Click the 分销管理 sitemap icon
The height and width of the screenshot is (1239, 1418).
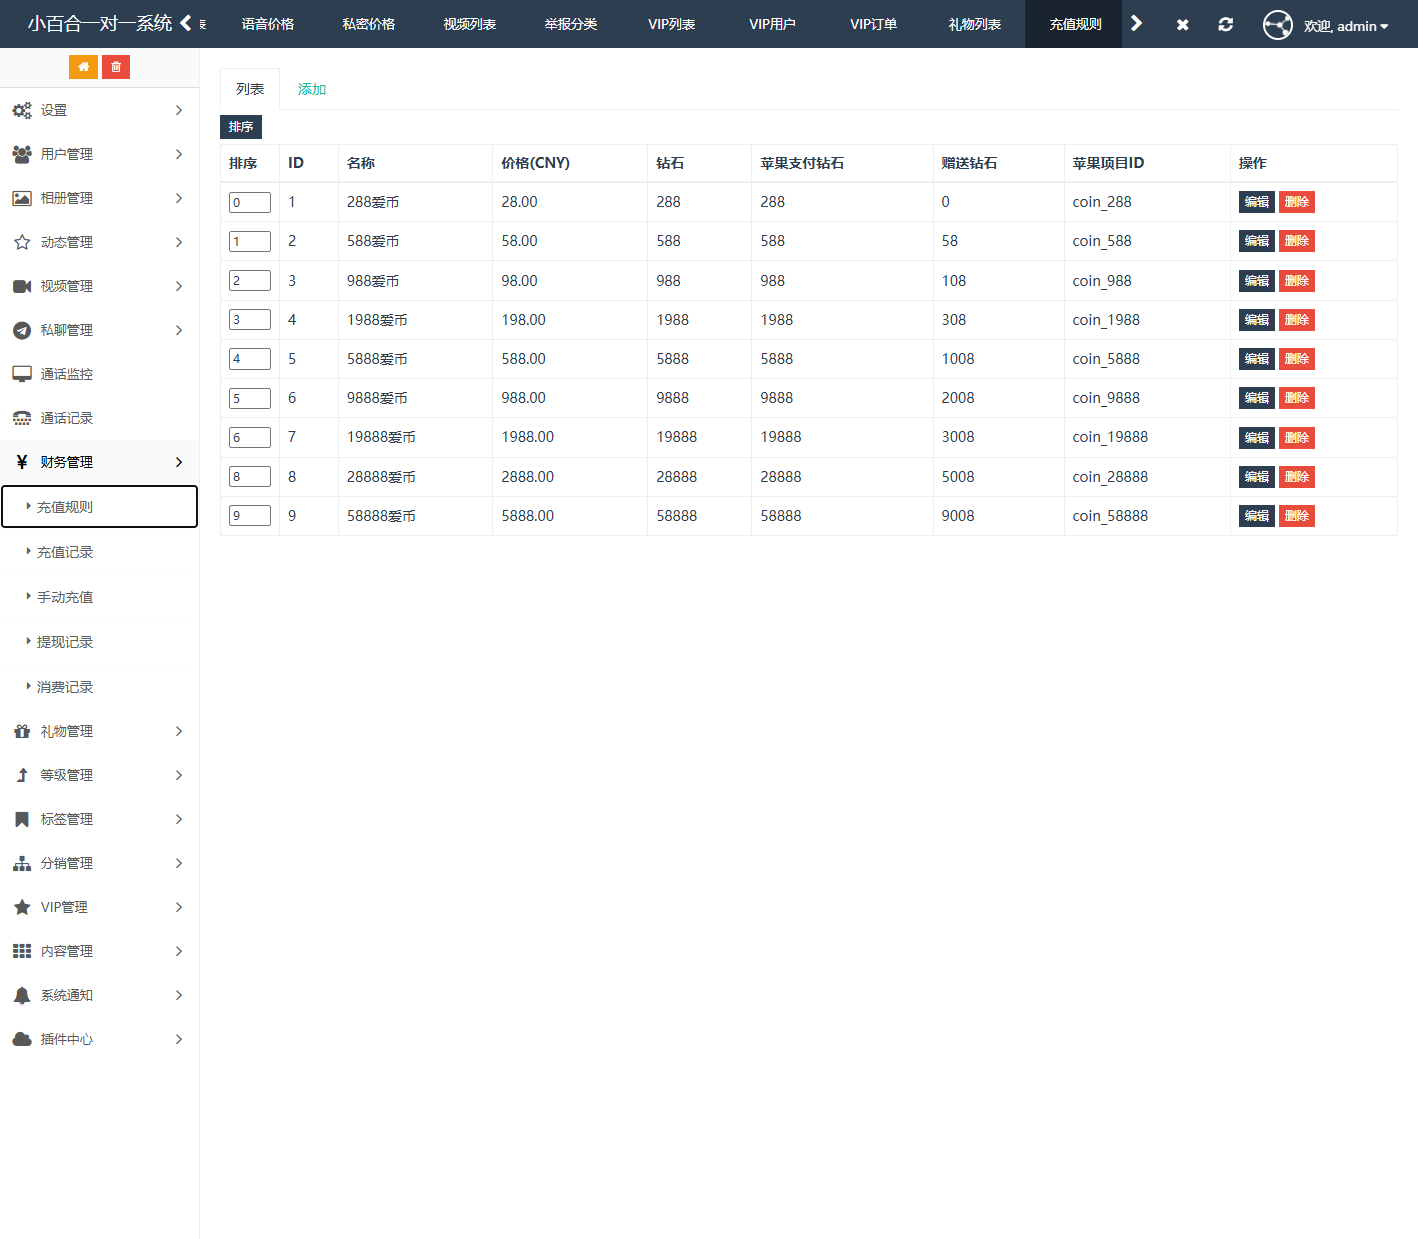[22, 863]
